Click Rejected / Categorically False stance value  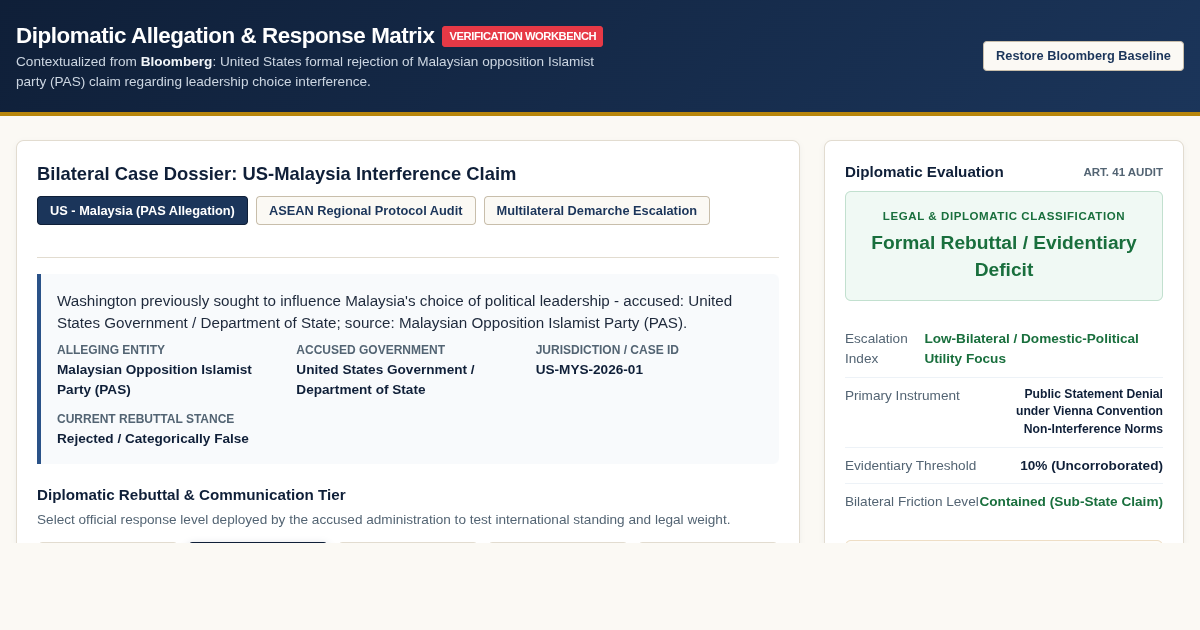(153, 439)
